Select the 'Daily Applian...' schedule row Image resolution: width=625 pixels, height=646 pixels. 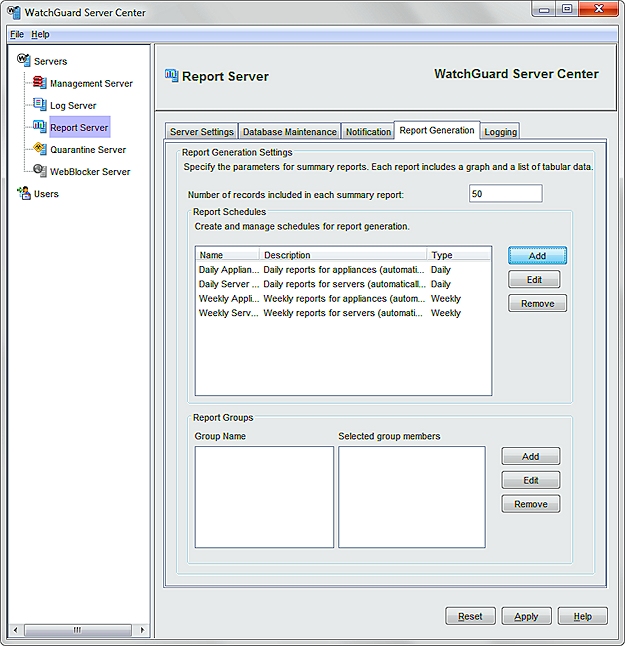344,270
